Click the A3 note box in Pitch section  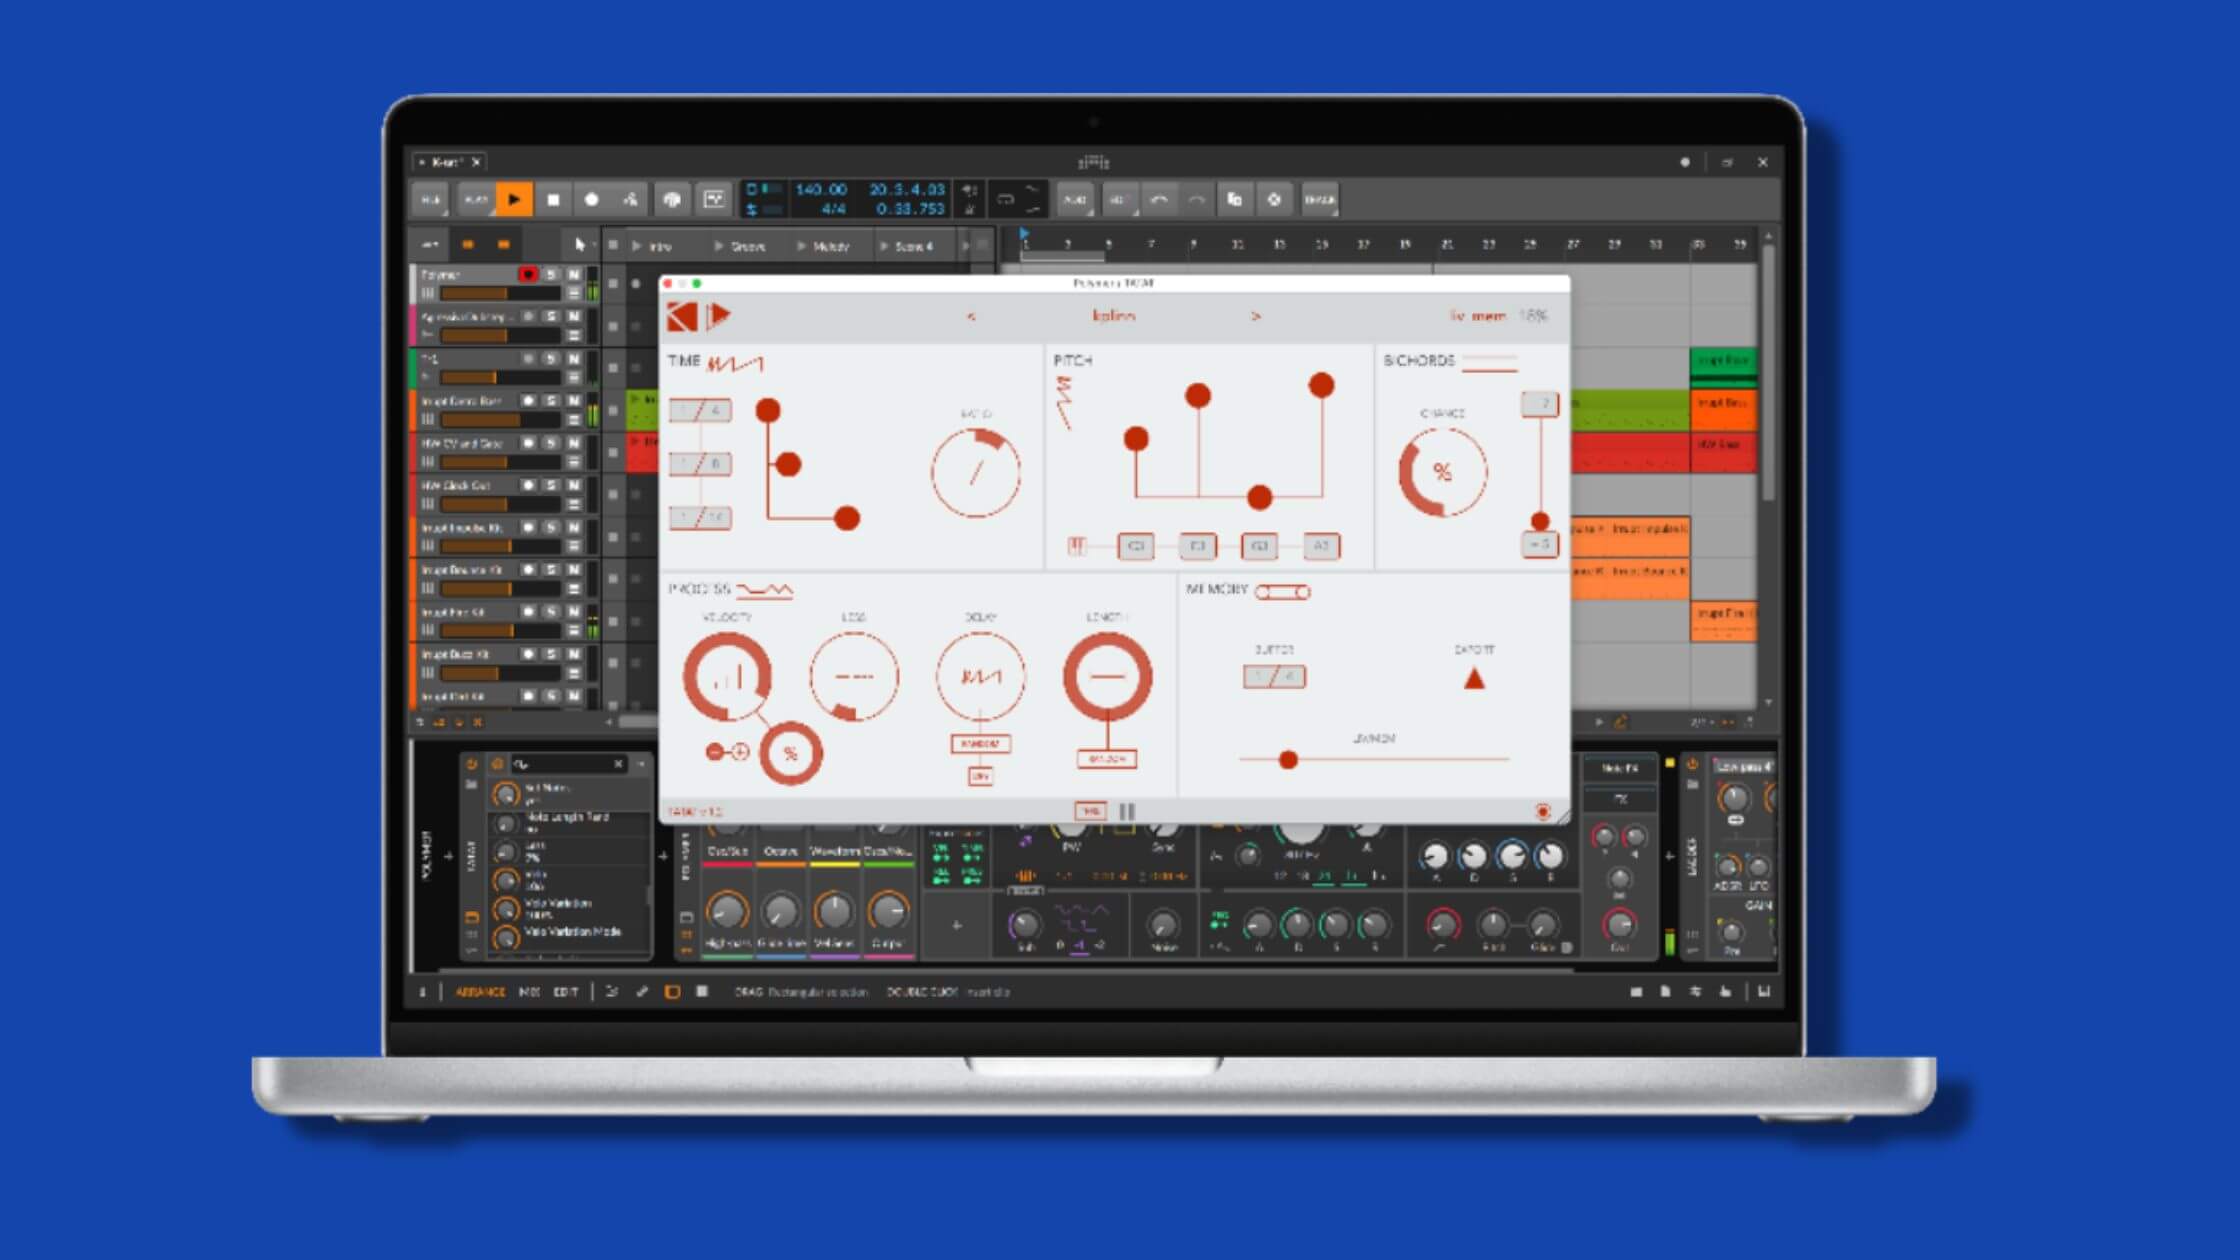(1322, 546)
